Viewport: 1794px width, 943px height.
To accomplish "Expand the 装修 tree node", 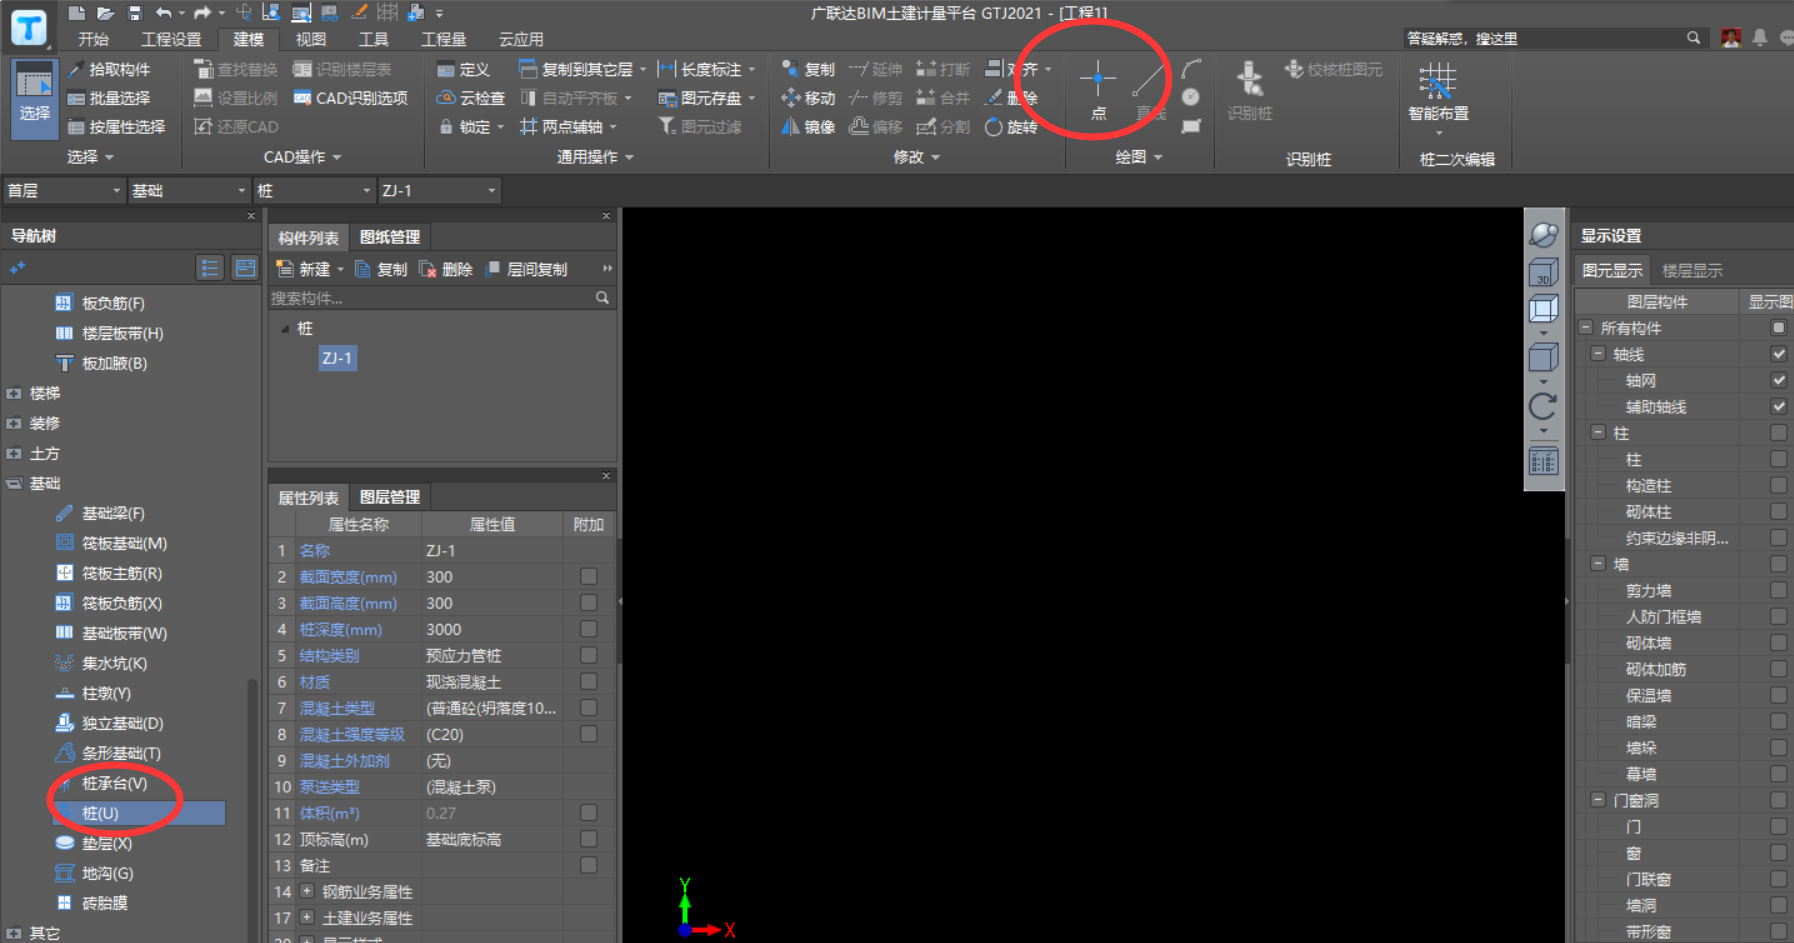I will [14, 424].
